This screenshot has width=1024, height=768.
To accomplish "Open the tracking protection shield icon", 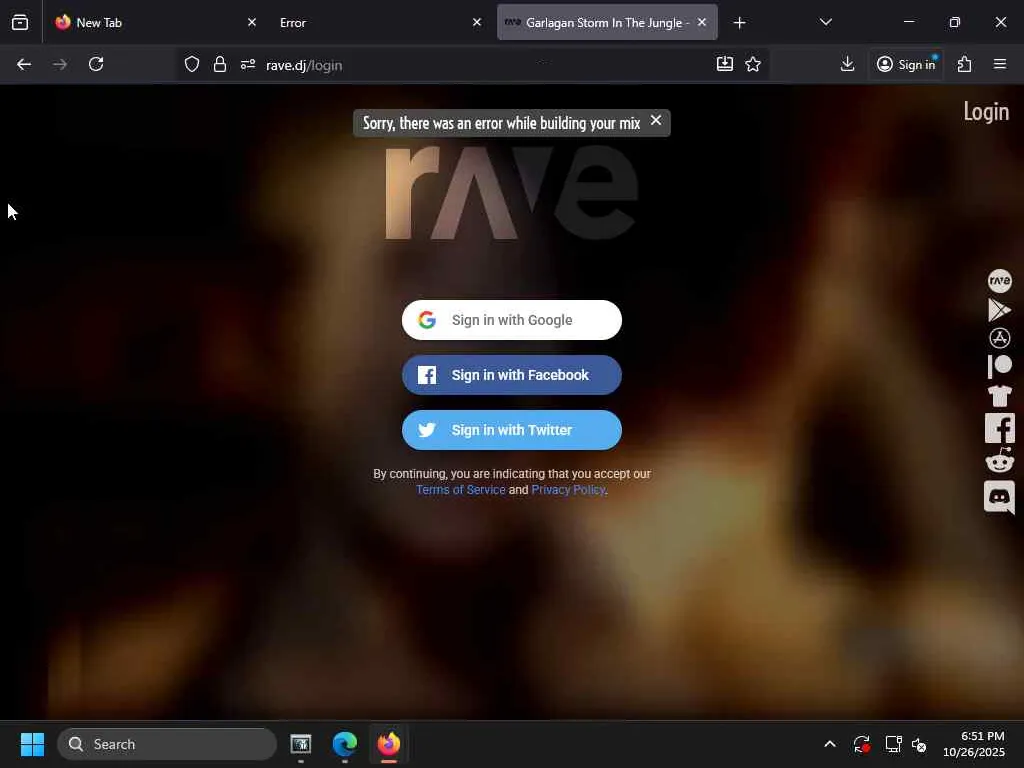I will coord(191,65).
